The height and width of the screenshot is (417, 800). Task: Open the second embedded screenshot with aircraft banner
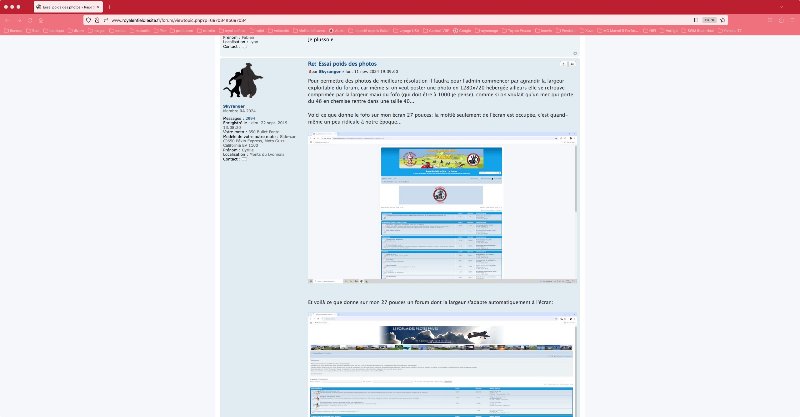(x=442, y=365)
